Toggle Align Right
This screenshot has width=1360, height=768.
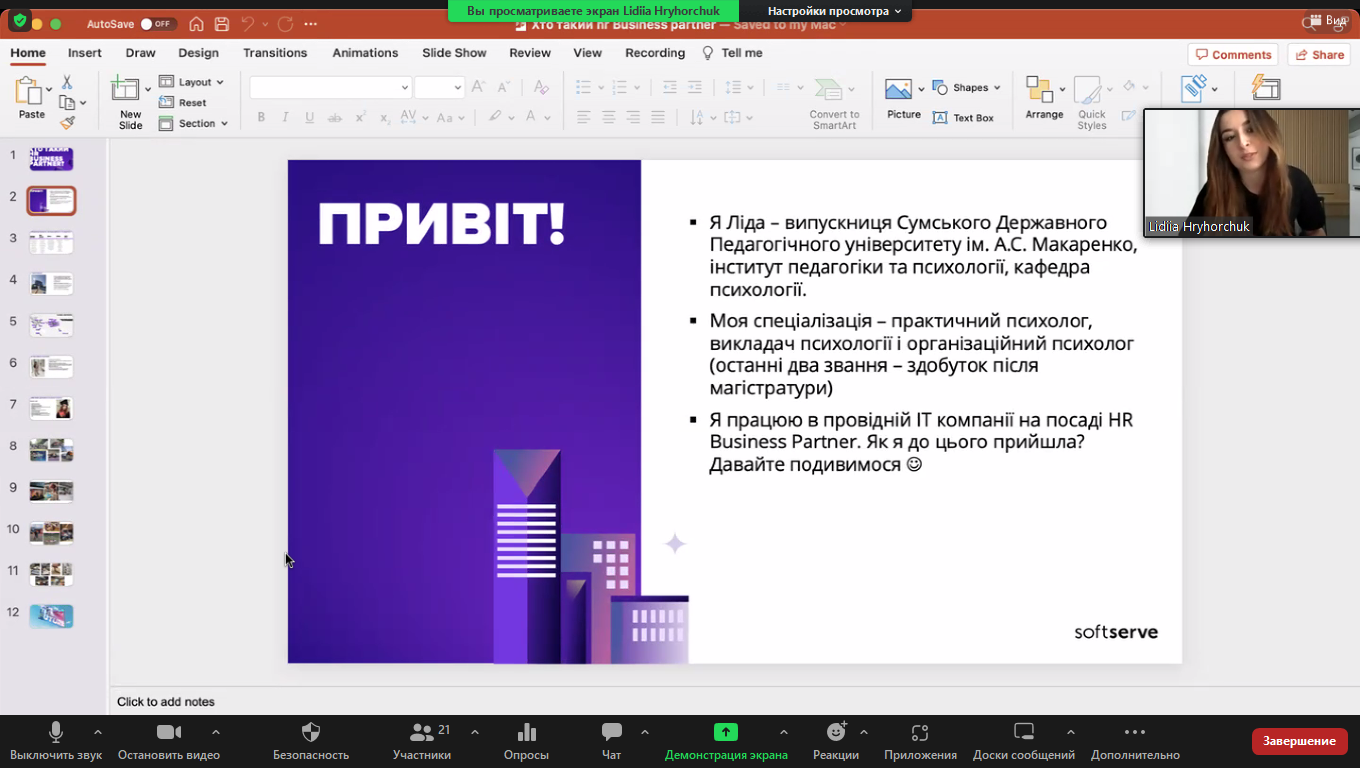(x=633, y=117)
